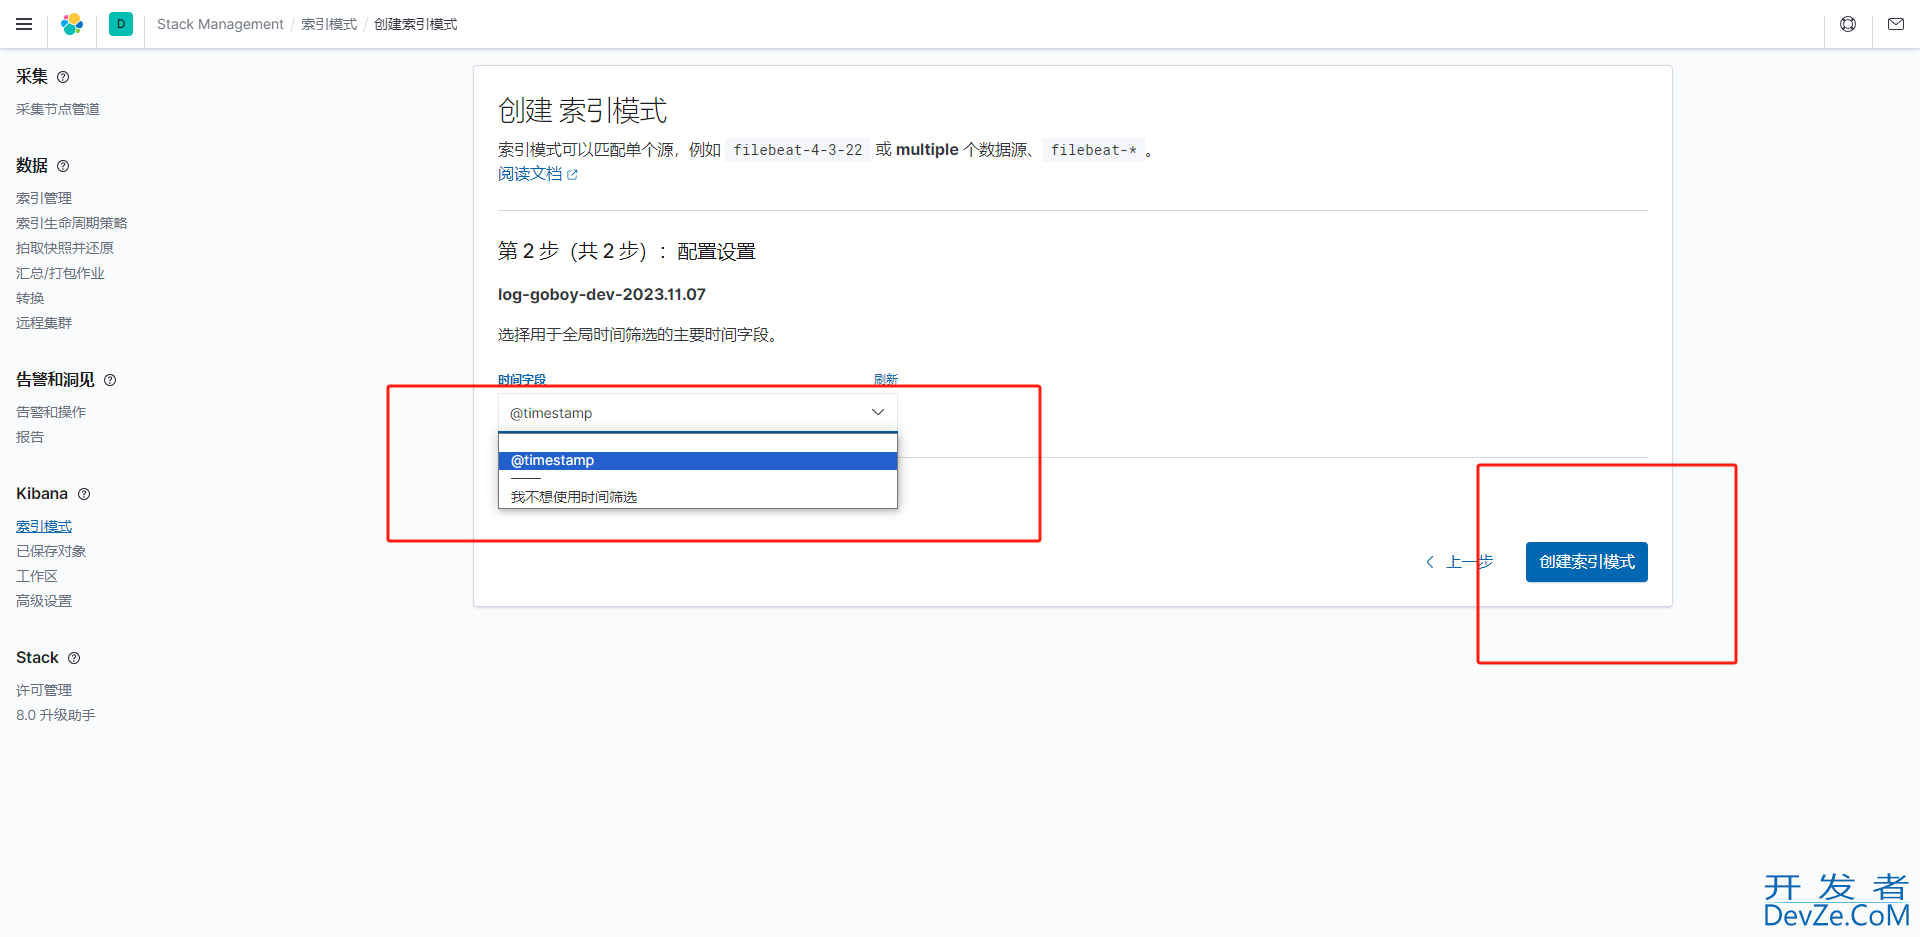1920x937 pixels.
Task: Click the Elastic logo icon
Action: 72,24
